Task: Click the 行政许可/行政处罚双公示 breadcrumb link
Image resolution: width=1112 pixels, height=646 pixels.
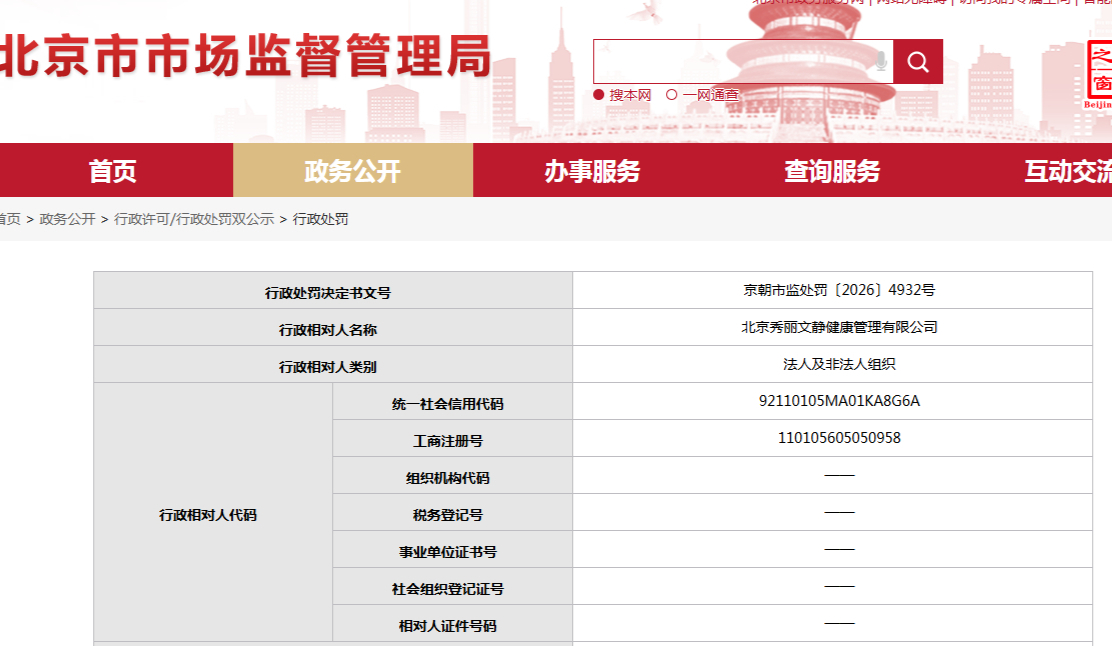Action: click(194, 219)
